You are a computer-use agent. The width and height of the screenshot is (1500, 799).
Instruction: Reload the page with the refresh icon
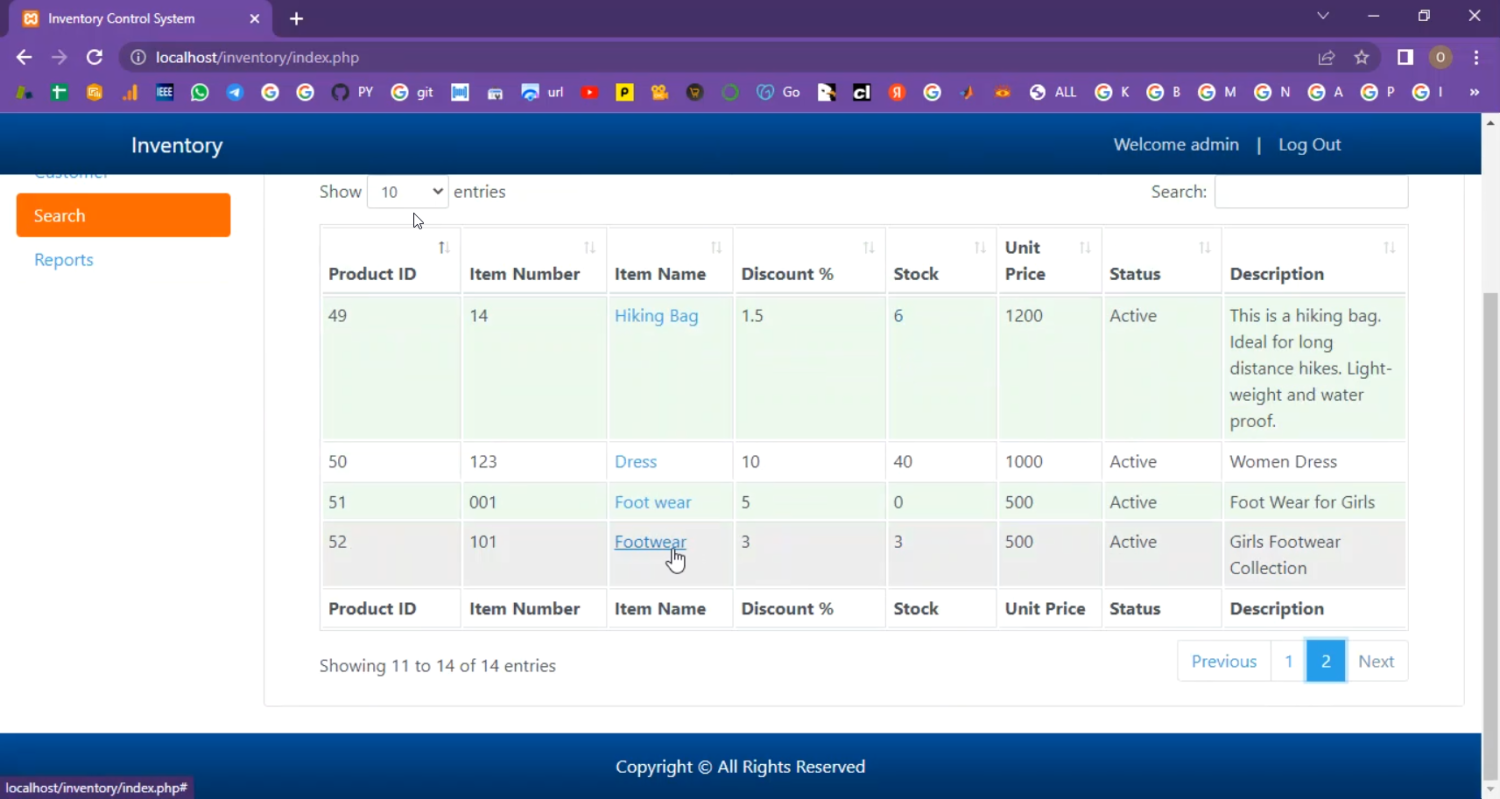94,57
